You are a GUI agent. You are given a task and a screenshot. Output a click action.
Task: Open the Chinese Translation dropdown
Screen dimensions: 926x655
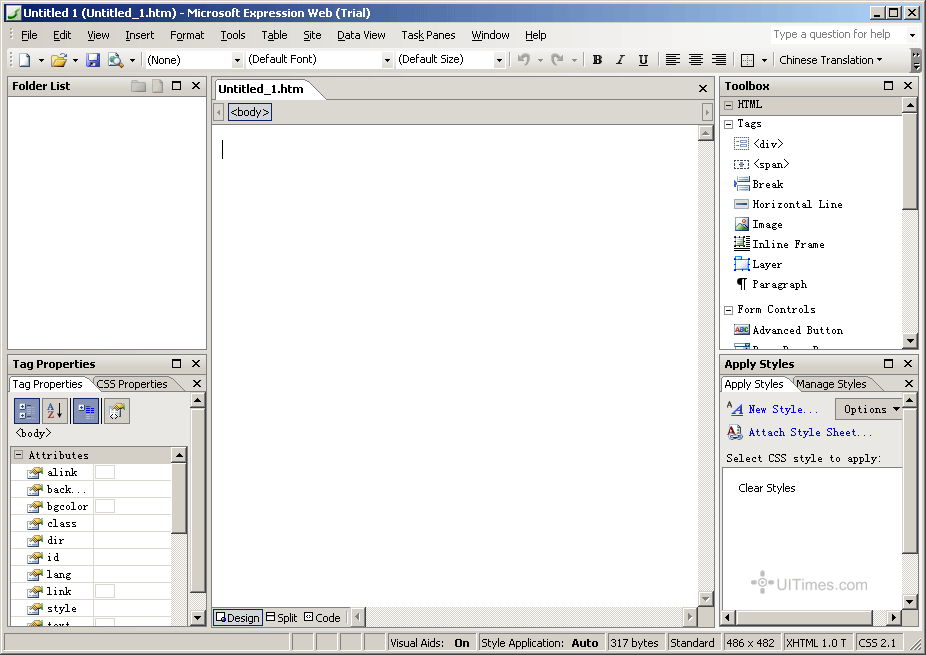pyautogui.click(x=830, y=60)
